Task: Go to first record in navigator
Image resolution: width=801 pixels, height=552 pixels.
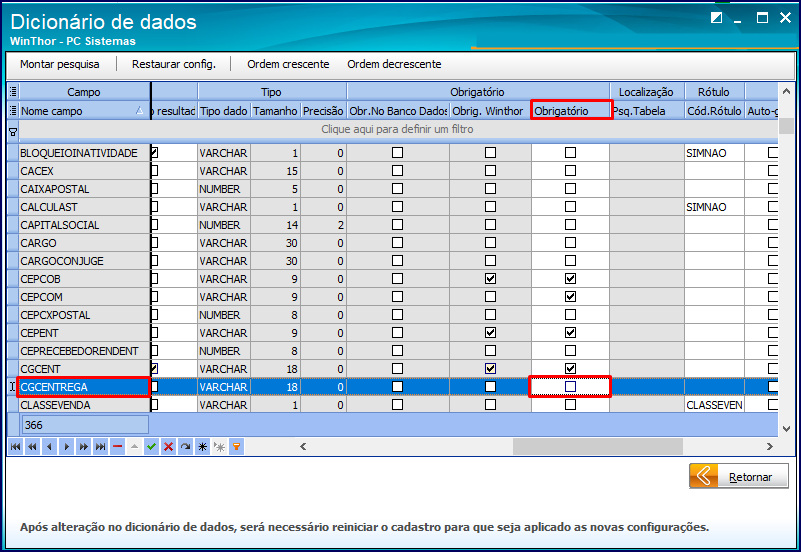Action: (15, 447)
